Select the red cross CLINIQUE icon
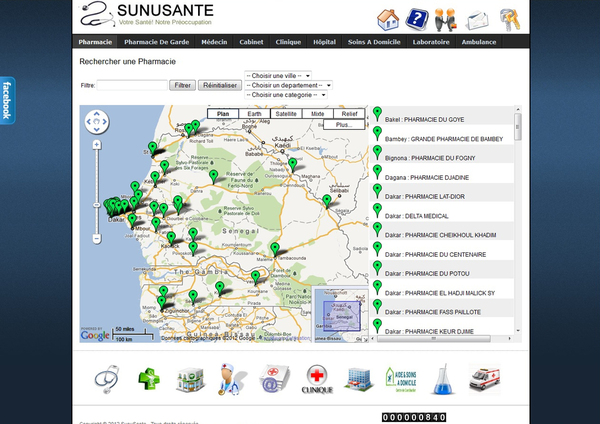This screenshot has height=424, width=600. click(x=317, y=379)
